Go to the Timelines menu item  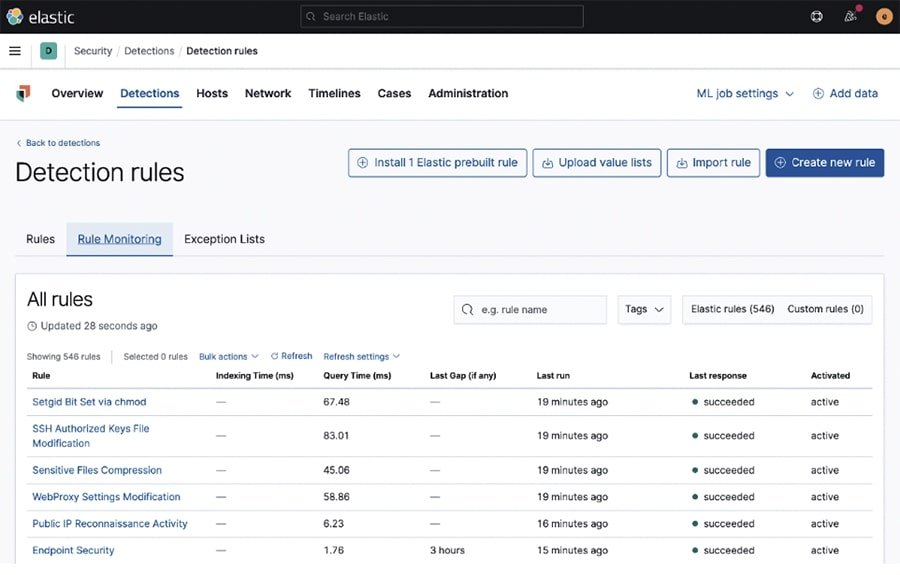pyautogui.click(x=334, y=93)
